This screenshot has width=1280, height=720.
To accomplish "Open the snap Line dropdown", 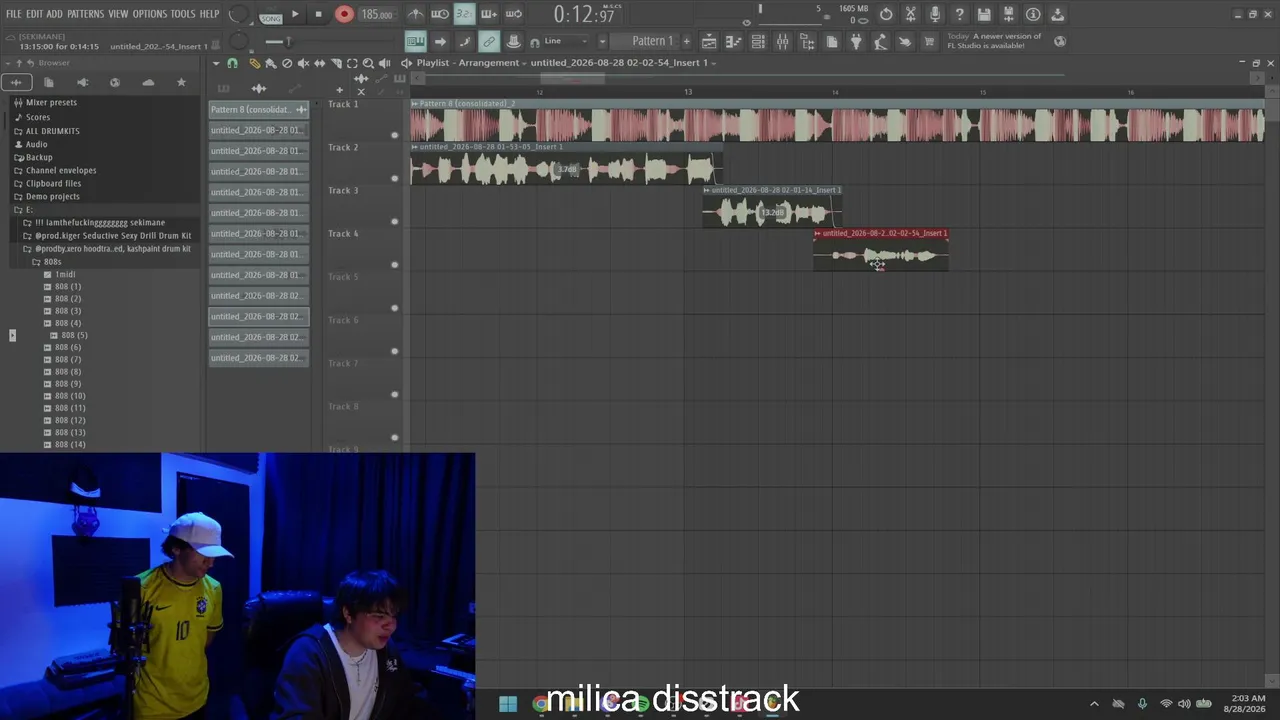I will [x=567, y=41].
